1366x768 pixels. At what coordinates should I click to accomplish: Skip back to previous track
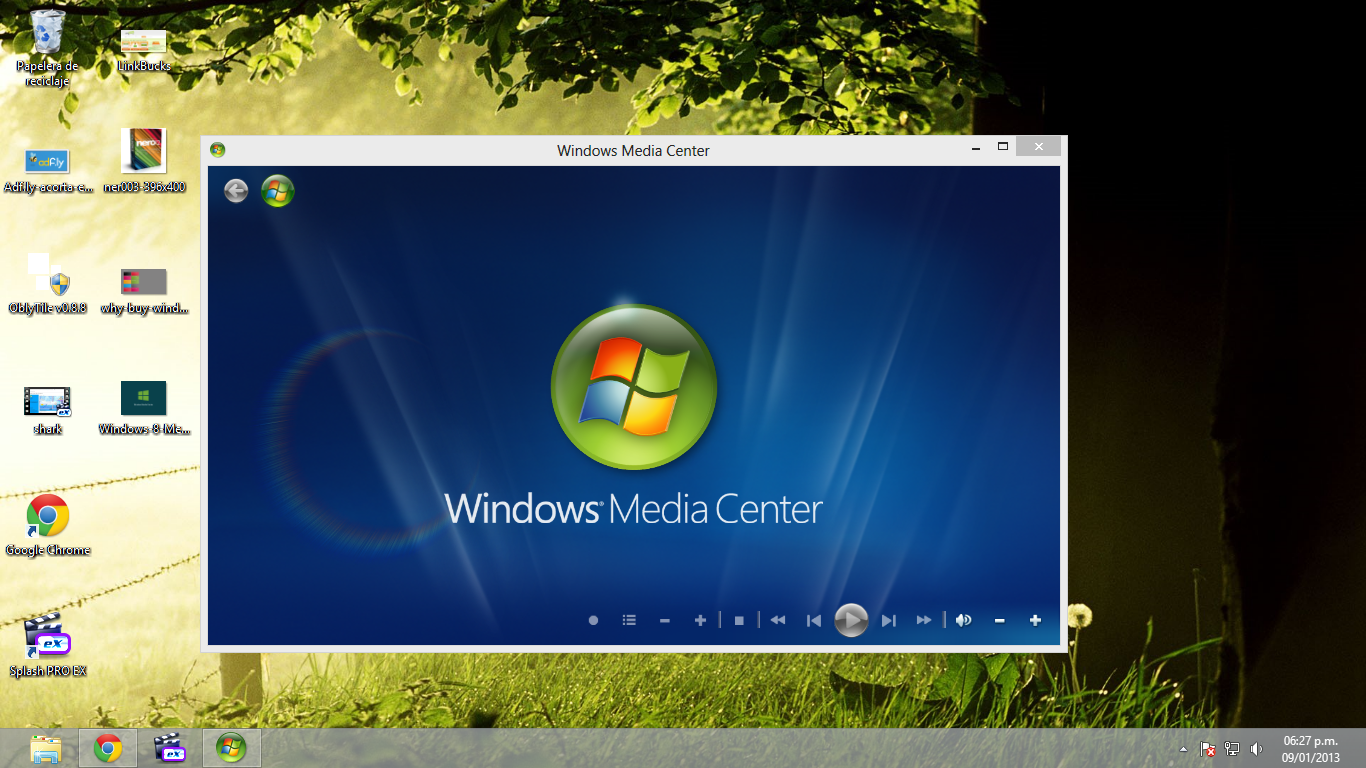814,620
